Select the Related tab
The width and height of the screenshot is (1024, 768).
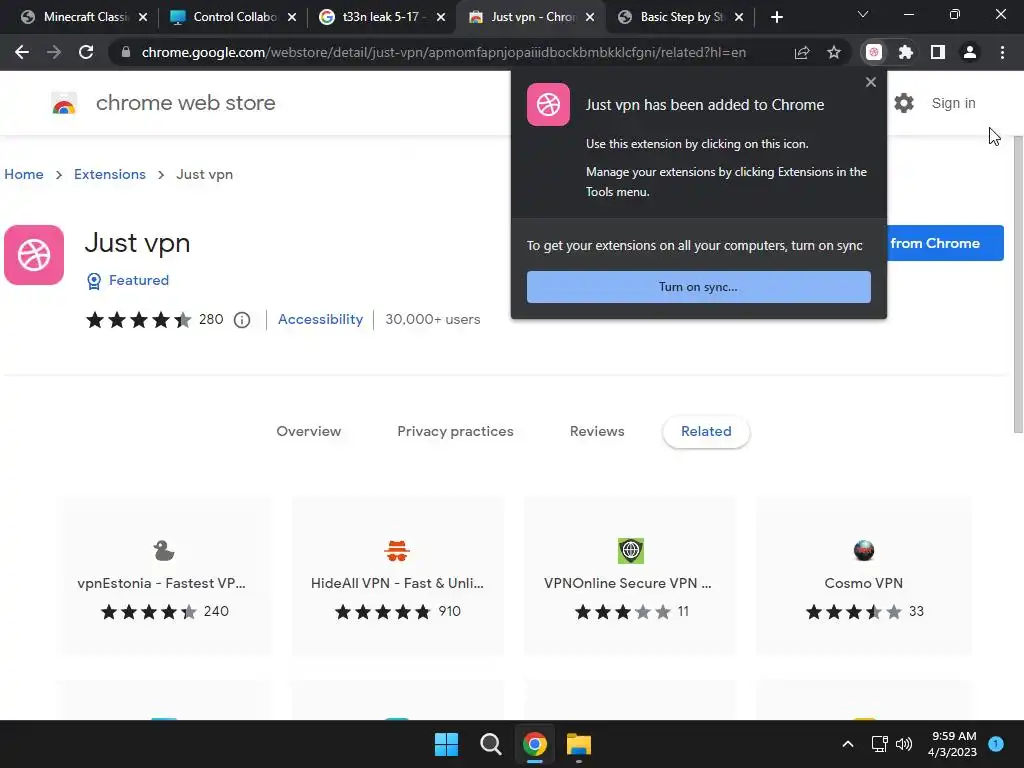tap(706, 432)
